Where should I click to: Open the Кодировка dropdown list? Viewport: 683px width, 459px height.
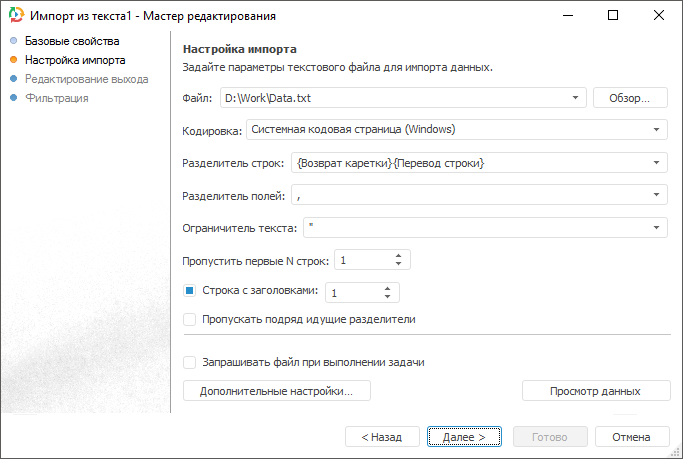pos(656,129)
